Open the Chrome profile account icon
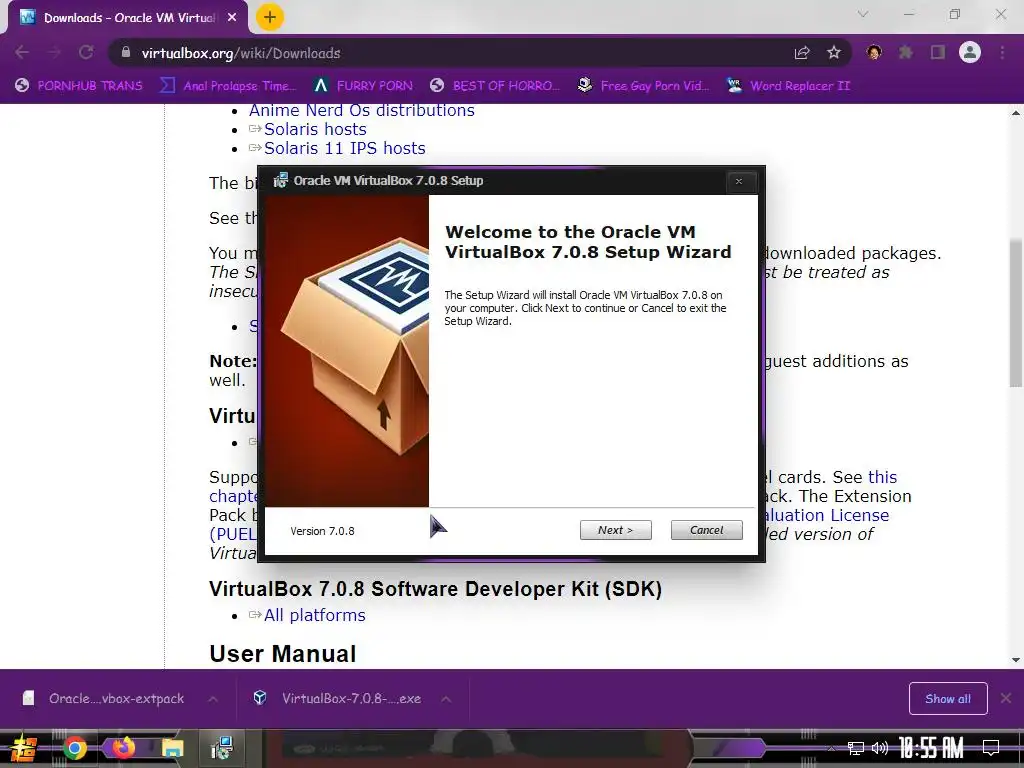 click(x=970, y=52)
